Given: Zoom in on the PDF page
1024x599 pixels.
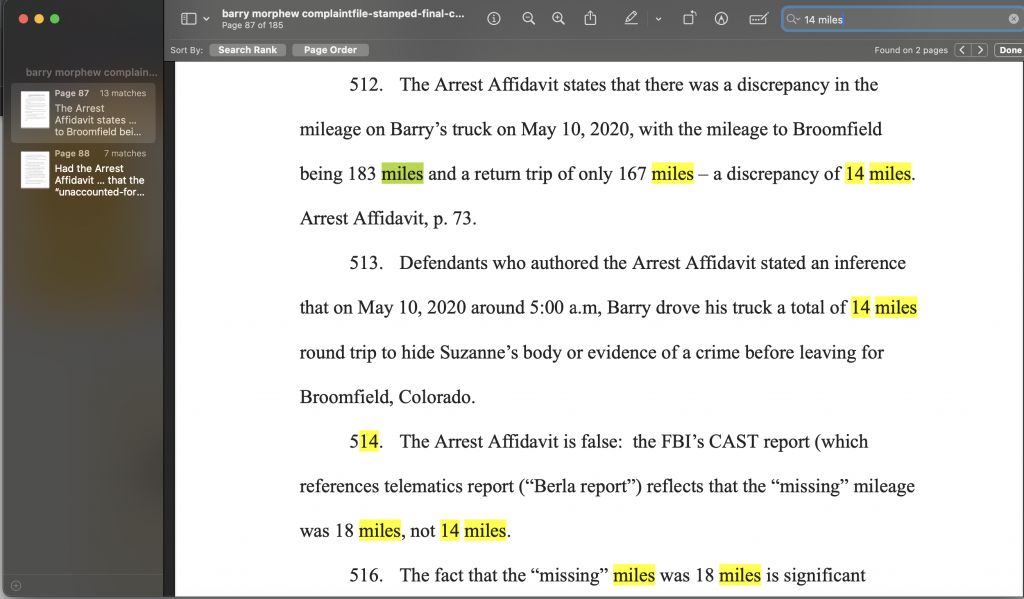Looking at the screenshot, I should point(558,19).
